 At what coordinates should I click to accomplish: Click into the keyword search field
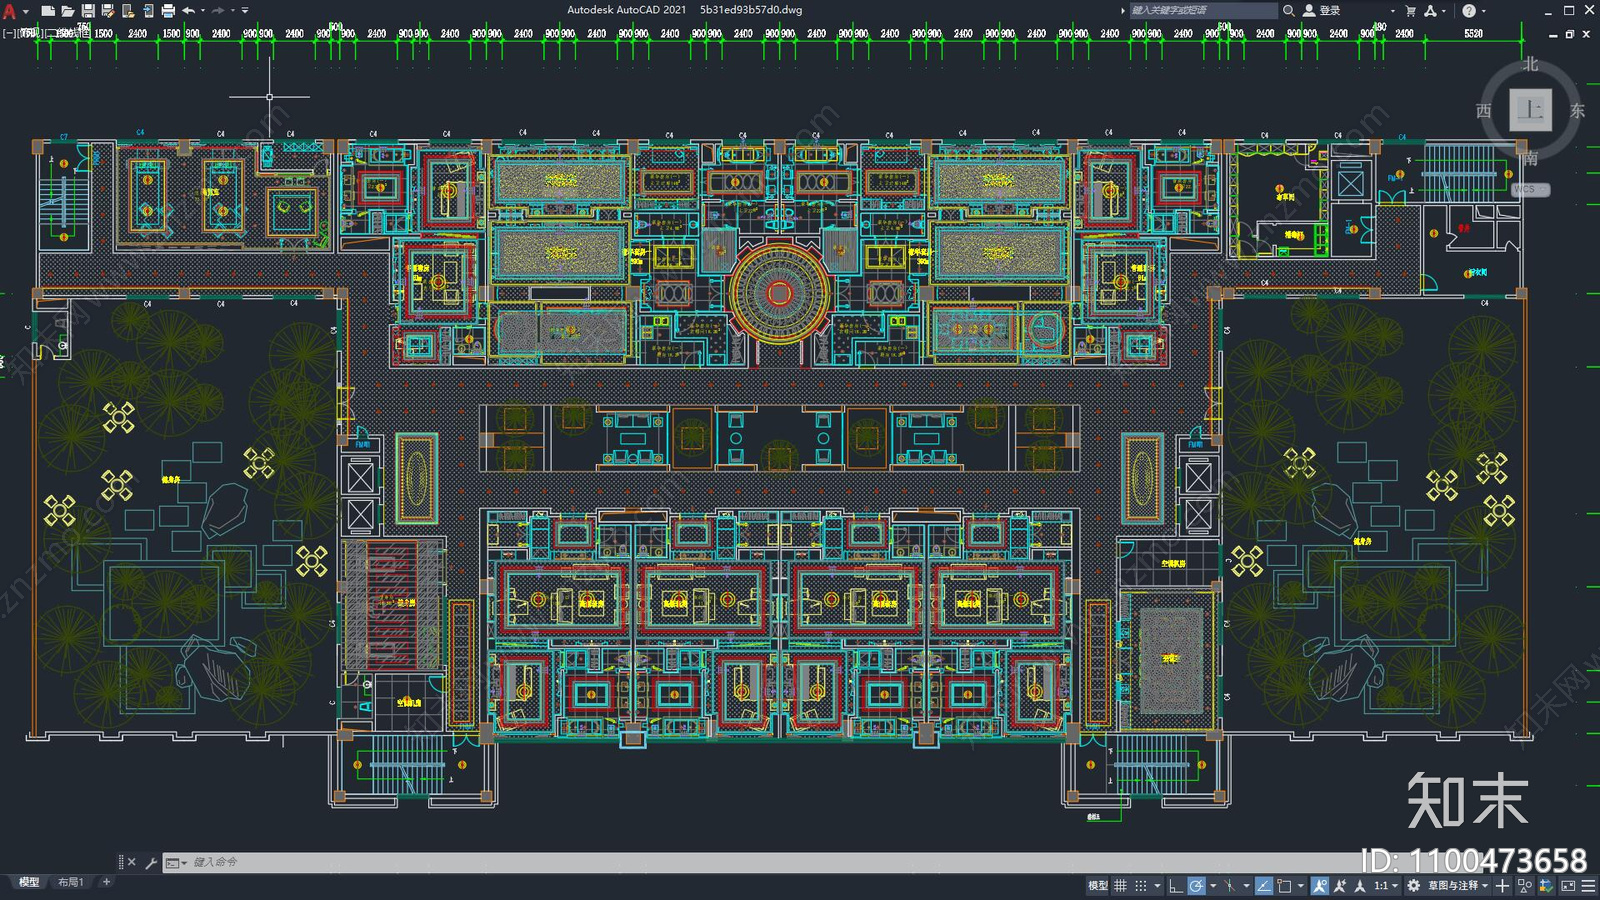pyautogui.click(x=1203, y=10)
